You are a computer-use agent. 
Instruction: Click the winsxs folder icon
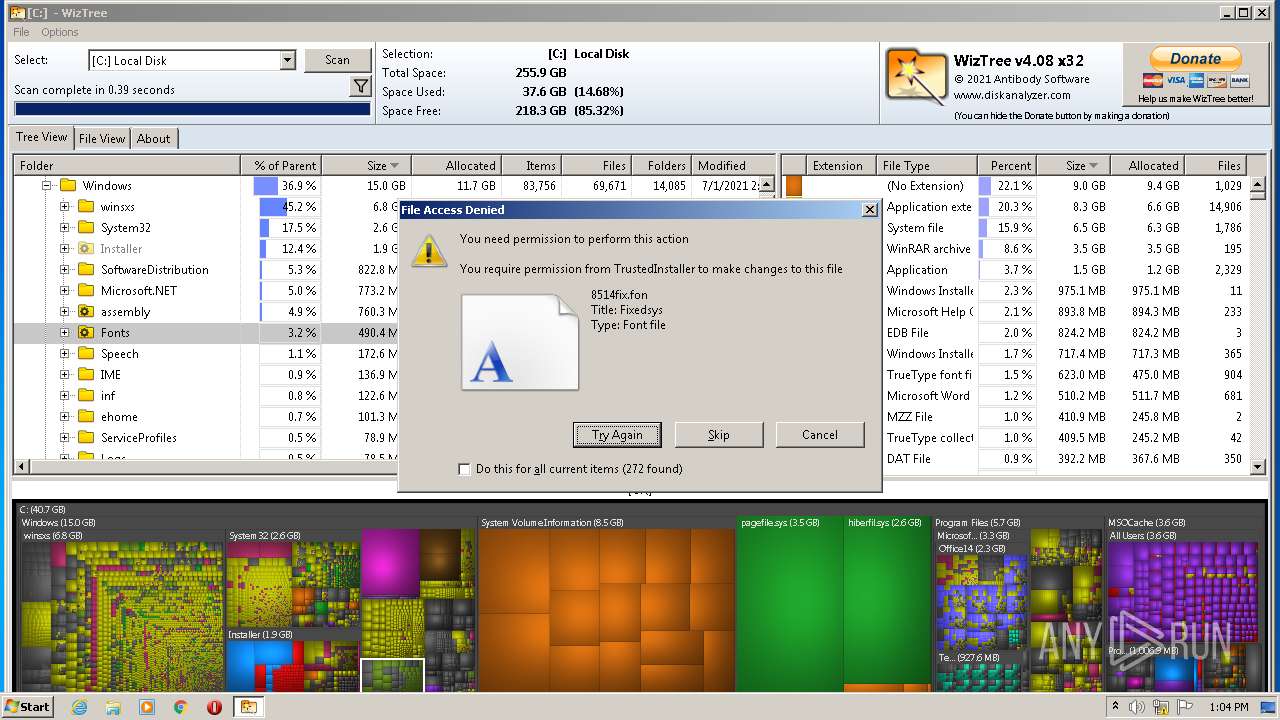click(86, 207)
